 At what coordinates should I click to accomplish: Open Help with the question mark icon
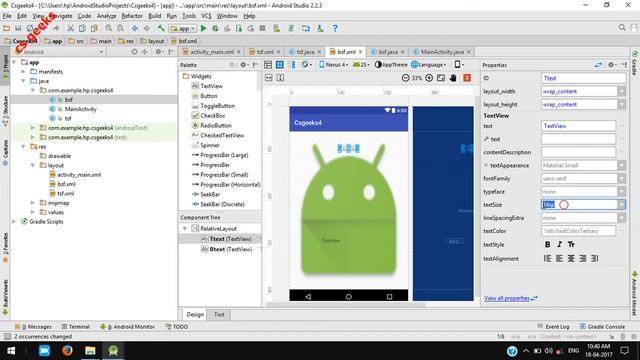(x=335, y=28)
